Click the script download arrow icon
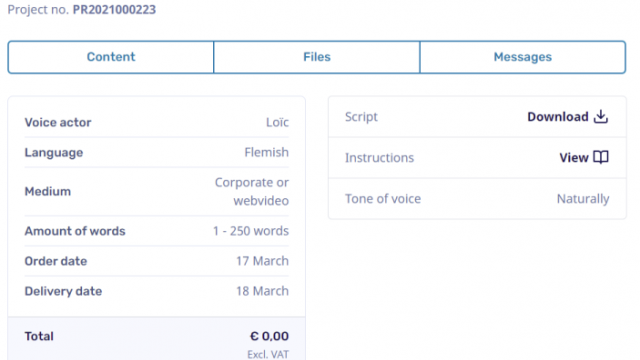This screenshot has width=640, height=360. coord(601,116)
